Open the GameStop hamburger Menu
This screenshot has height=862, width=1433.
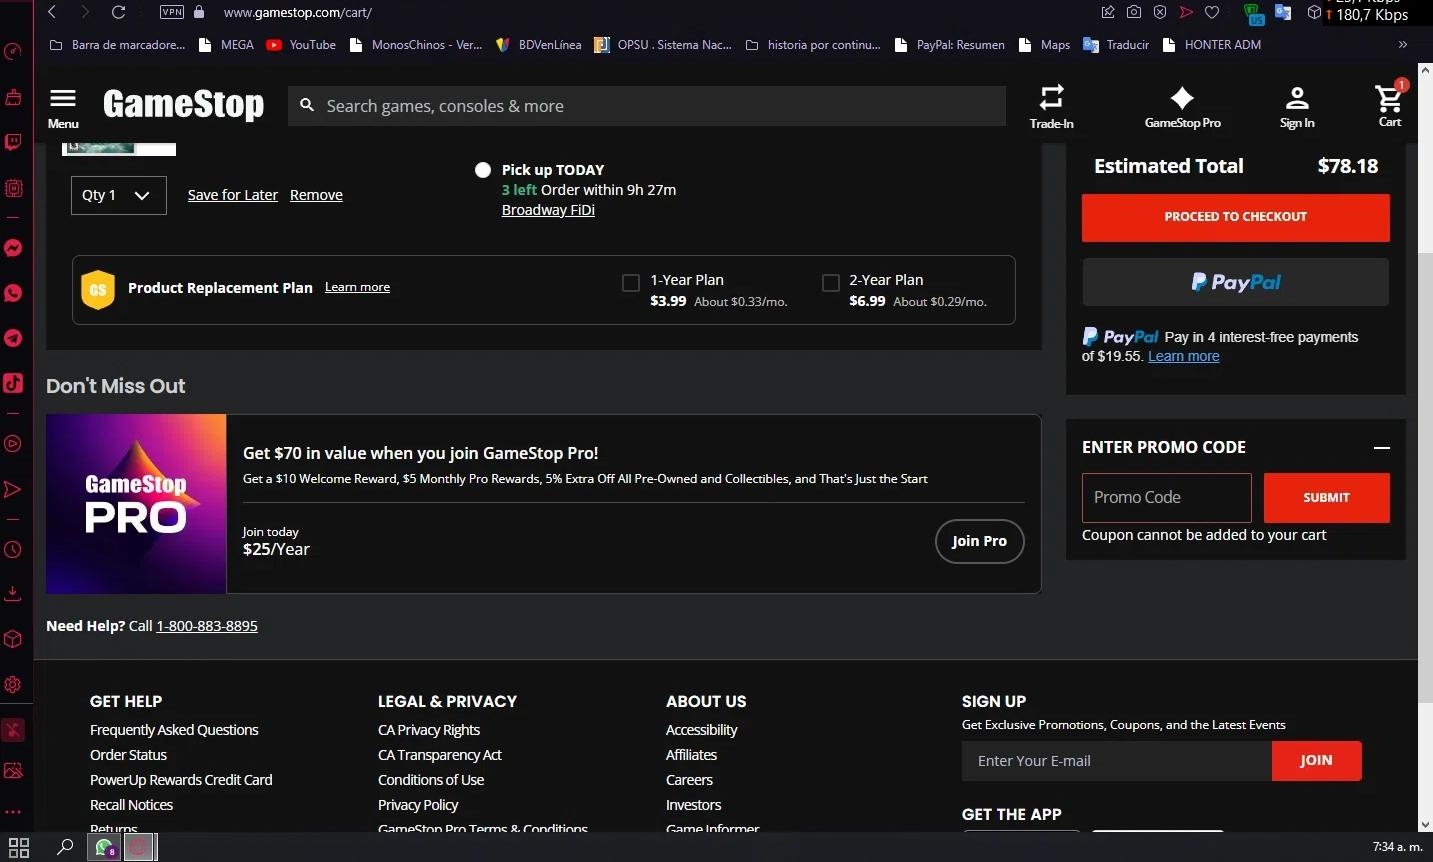pos(63,108)
